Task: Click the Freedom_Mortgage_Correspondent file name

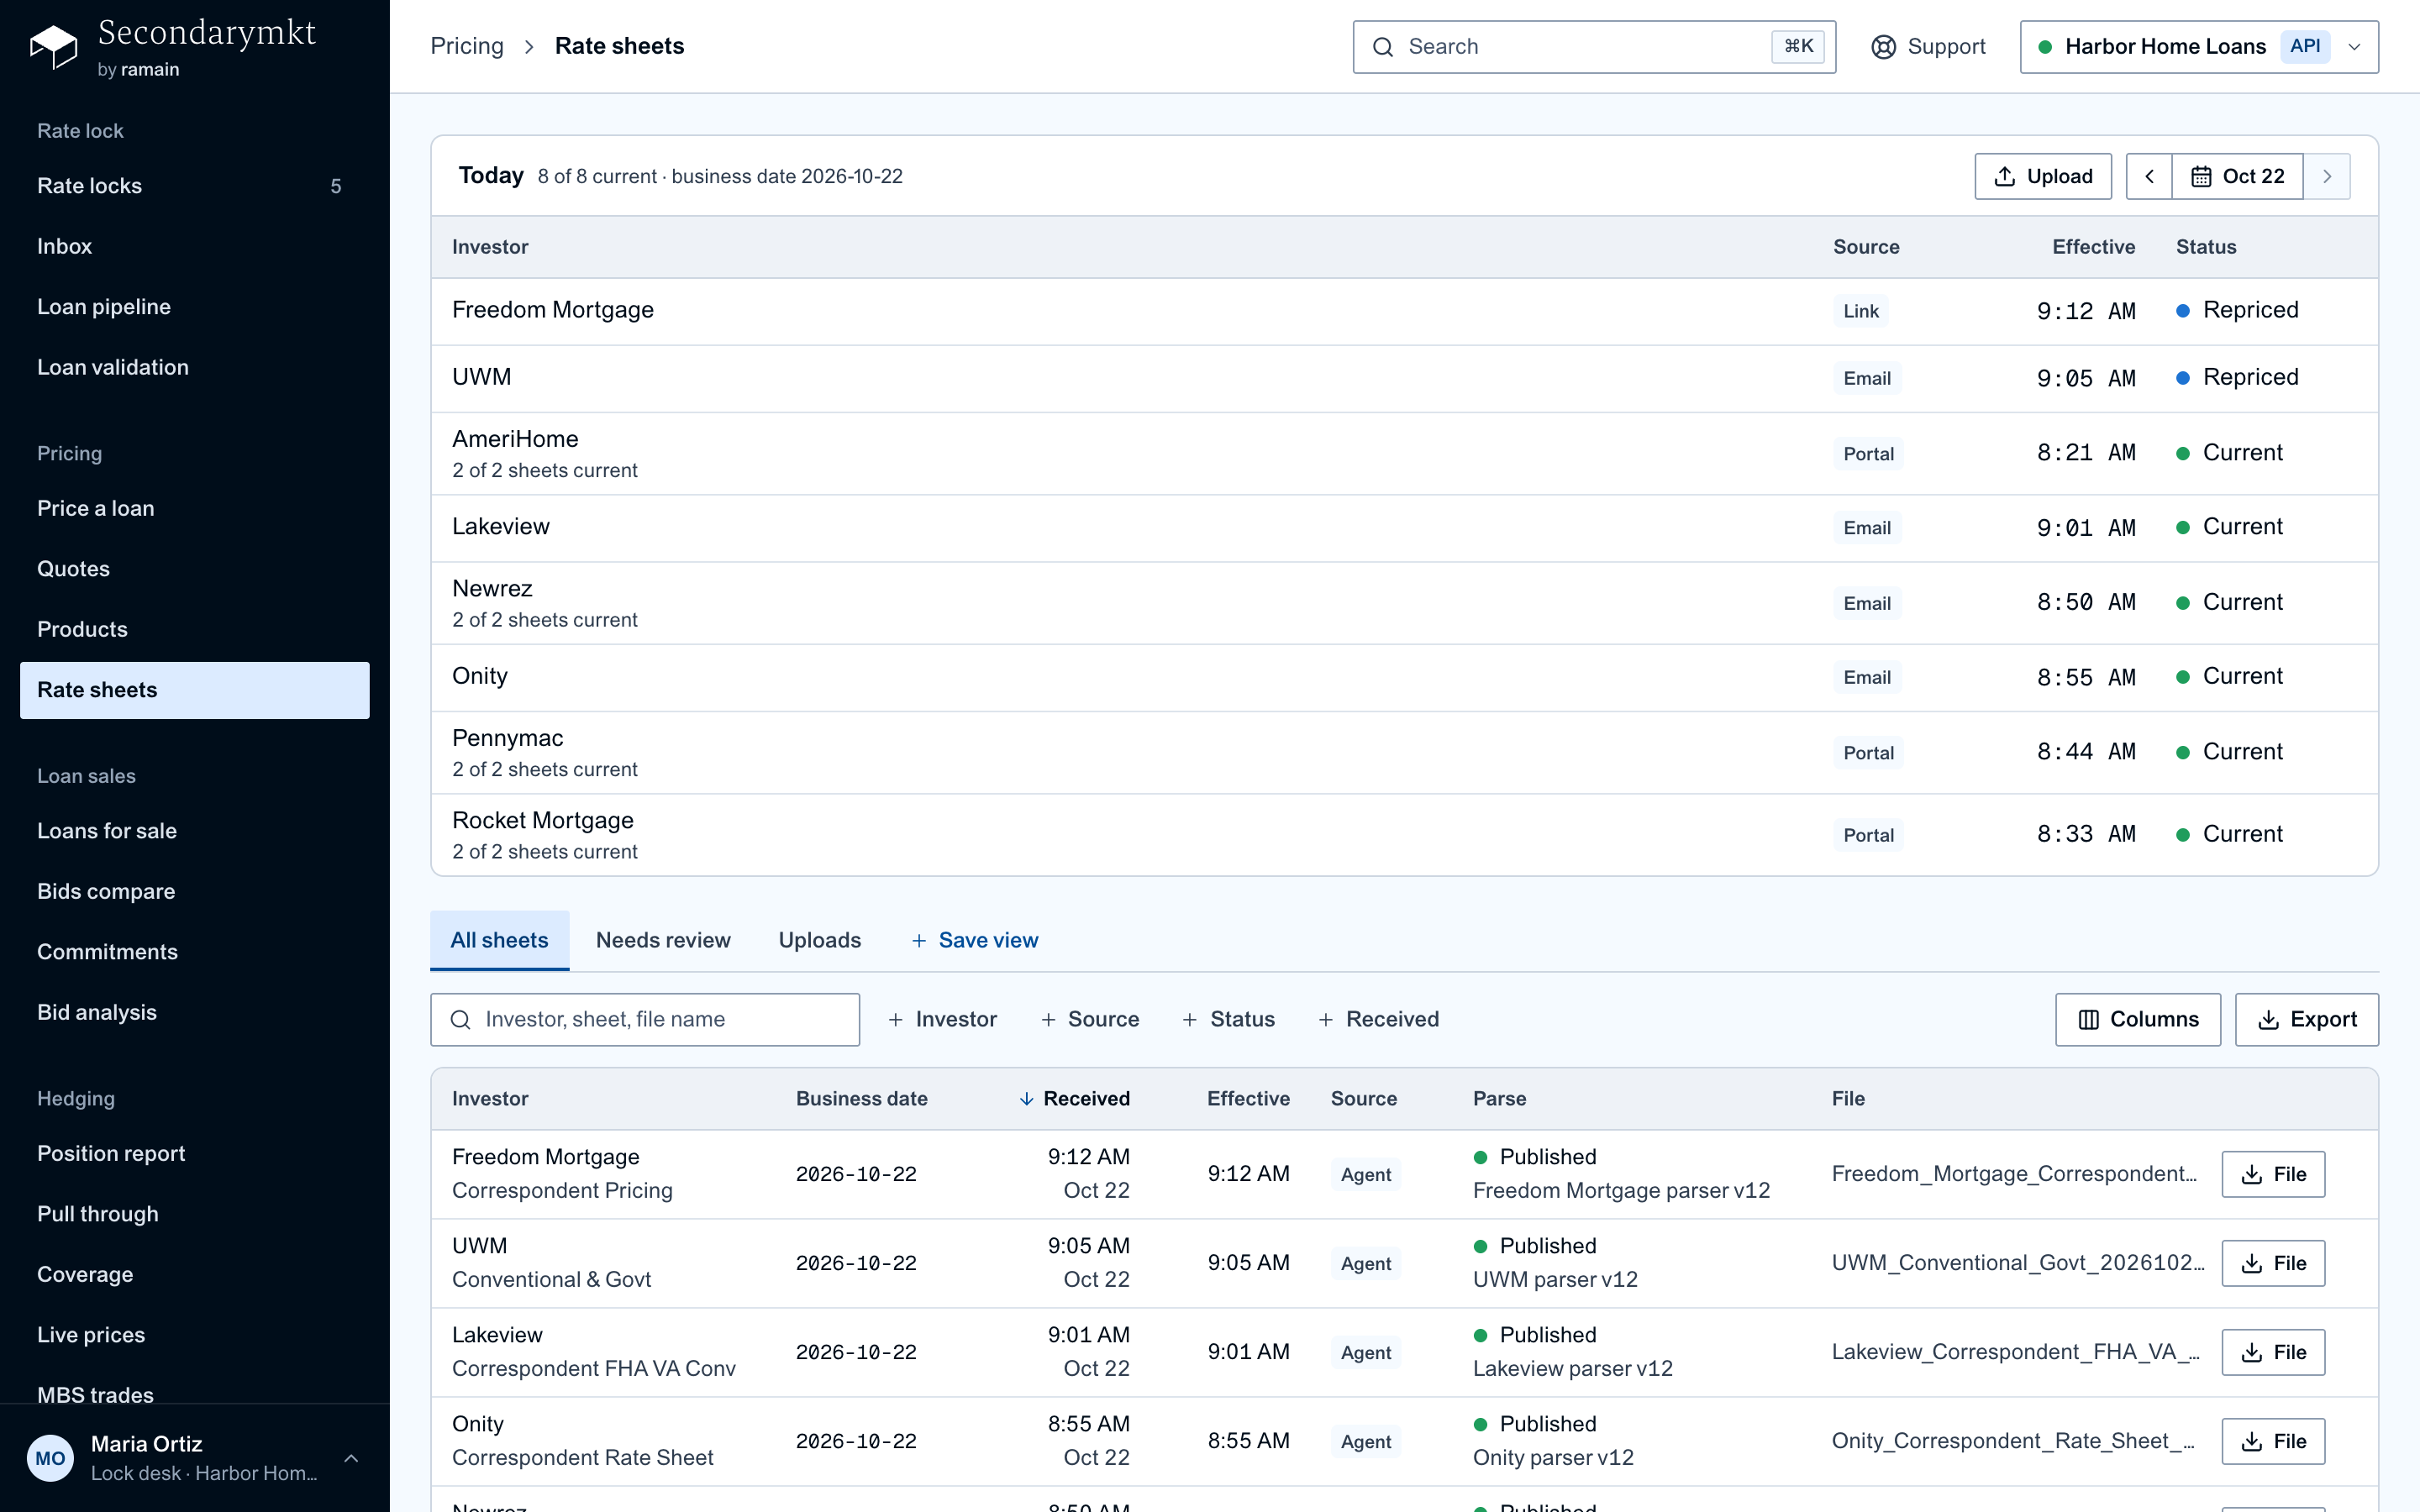Action: (x=2014, y=1174)
